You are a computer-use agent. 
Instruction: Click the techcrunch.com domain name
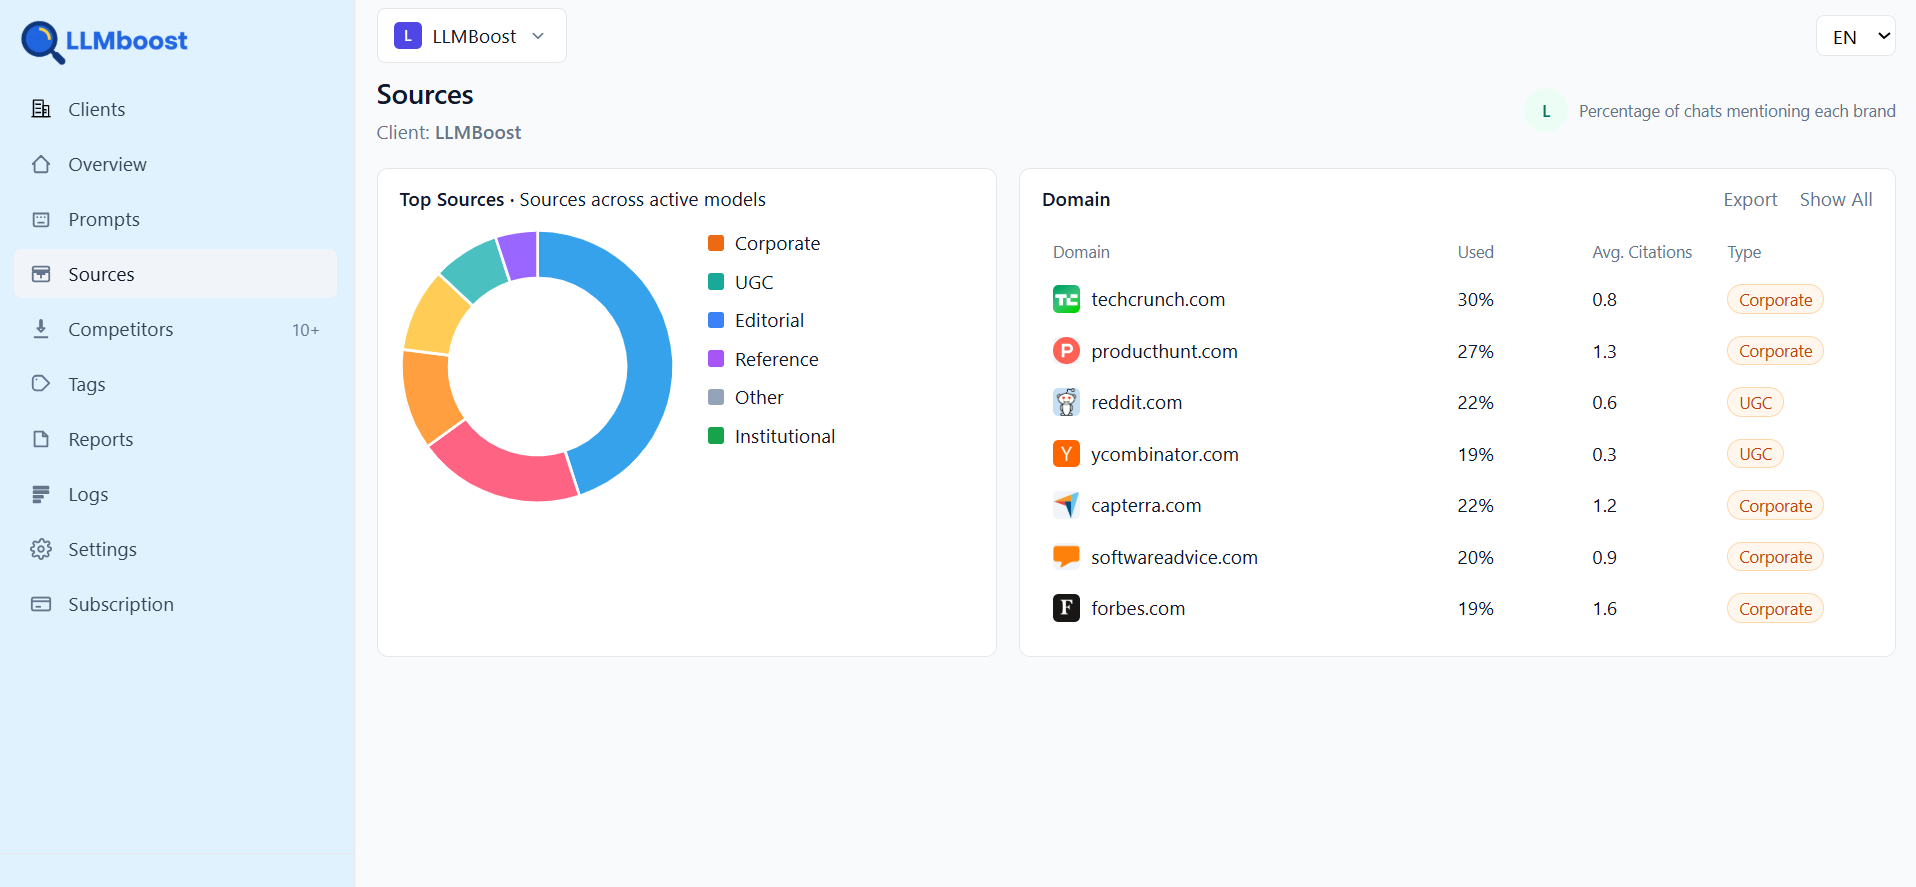point(1158,299)
